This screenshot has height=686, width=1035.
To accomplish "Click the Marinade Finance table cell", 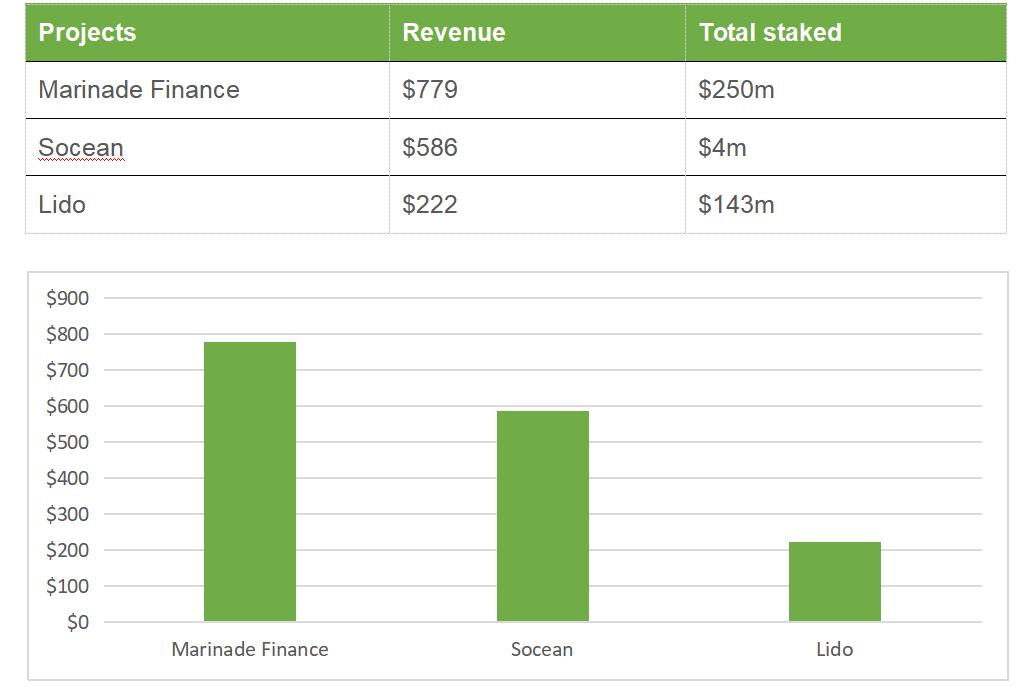I will coord(207,90).
